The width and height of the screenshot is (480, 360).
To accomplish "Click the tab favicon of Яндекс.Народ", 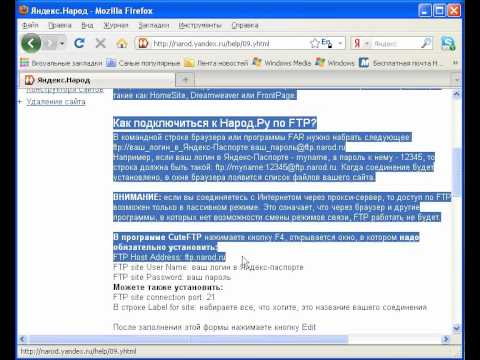I will [x=30, y=80].
